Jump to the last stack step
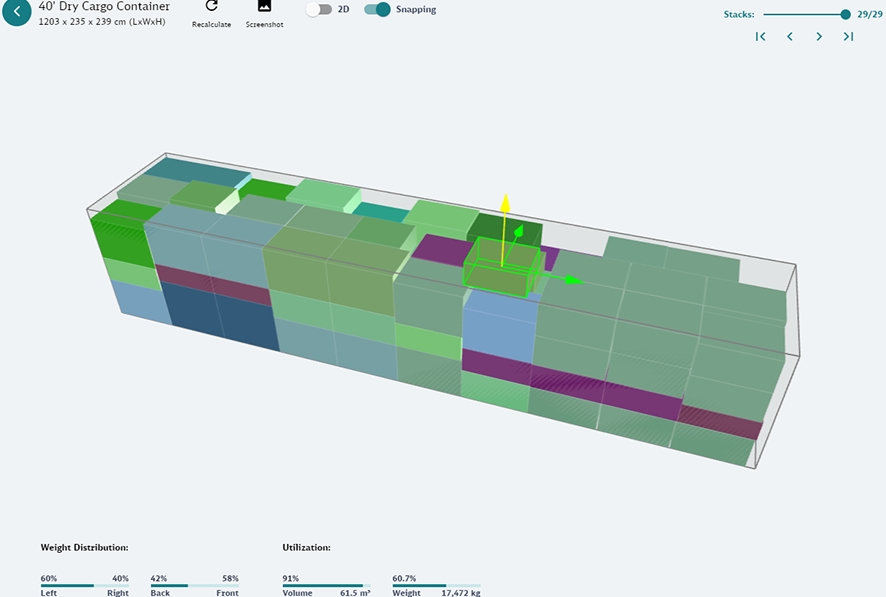 (848, 37)
